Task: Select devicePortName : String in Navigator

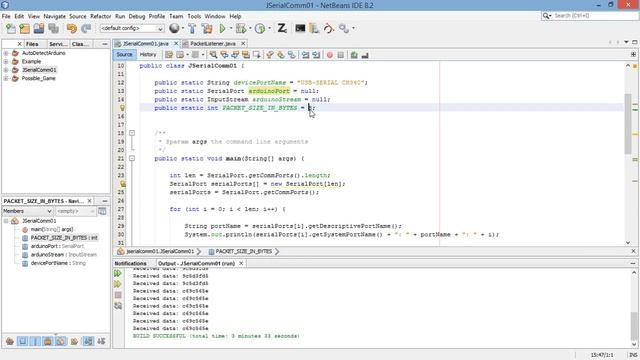Action: pos(58,263)
